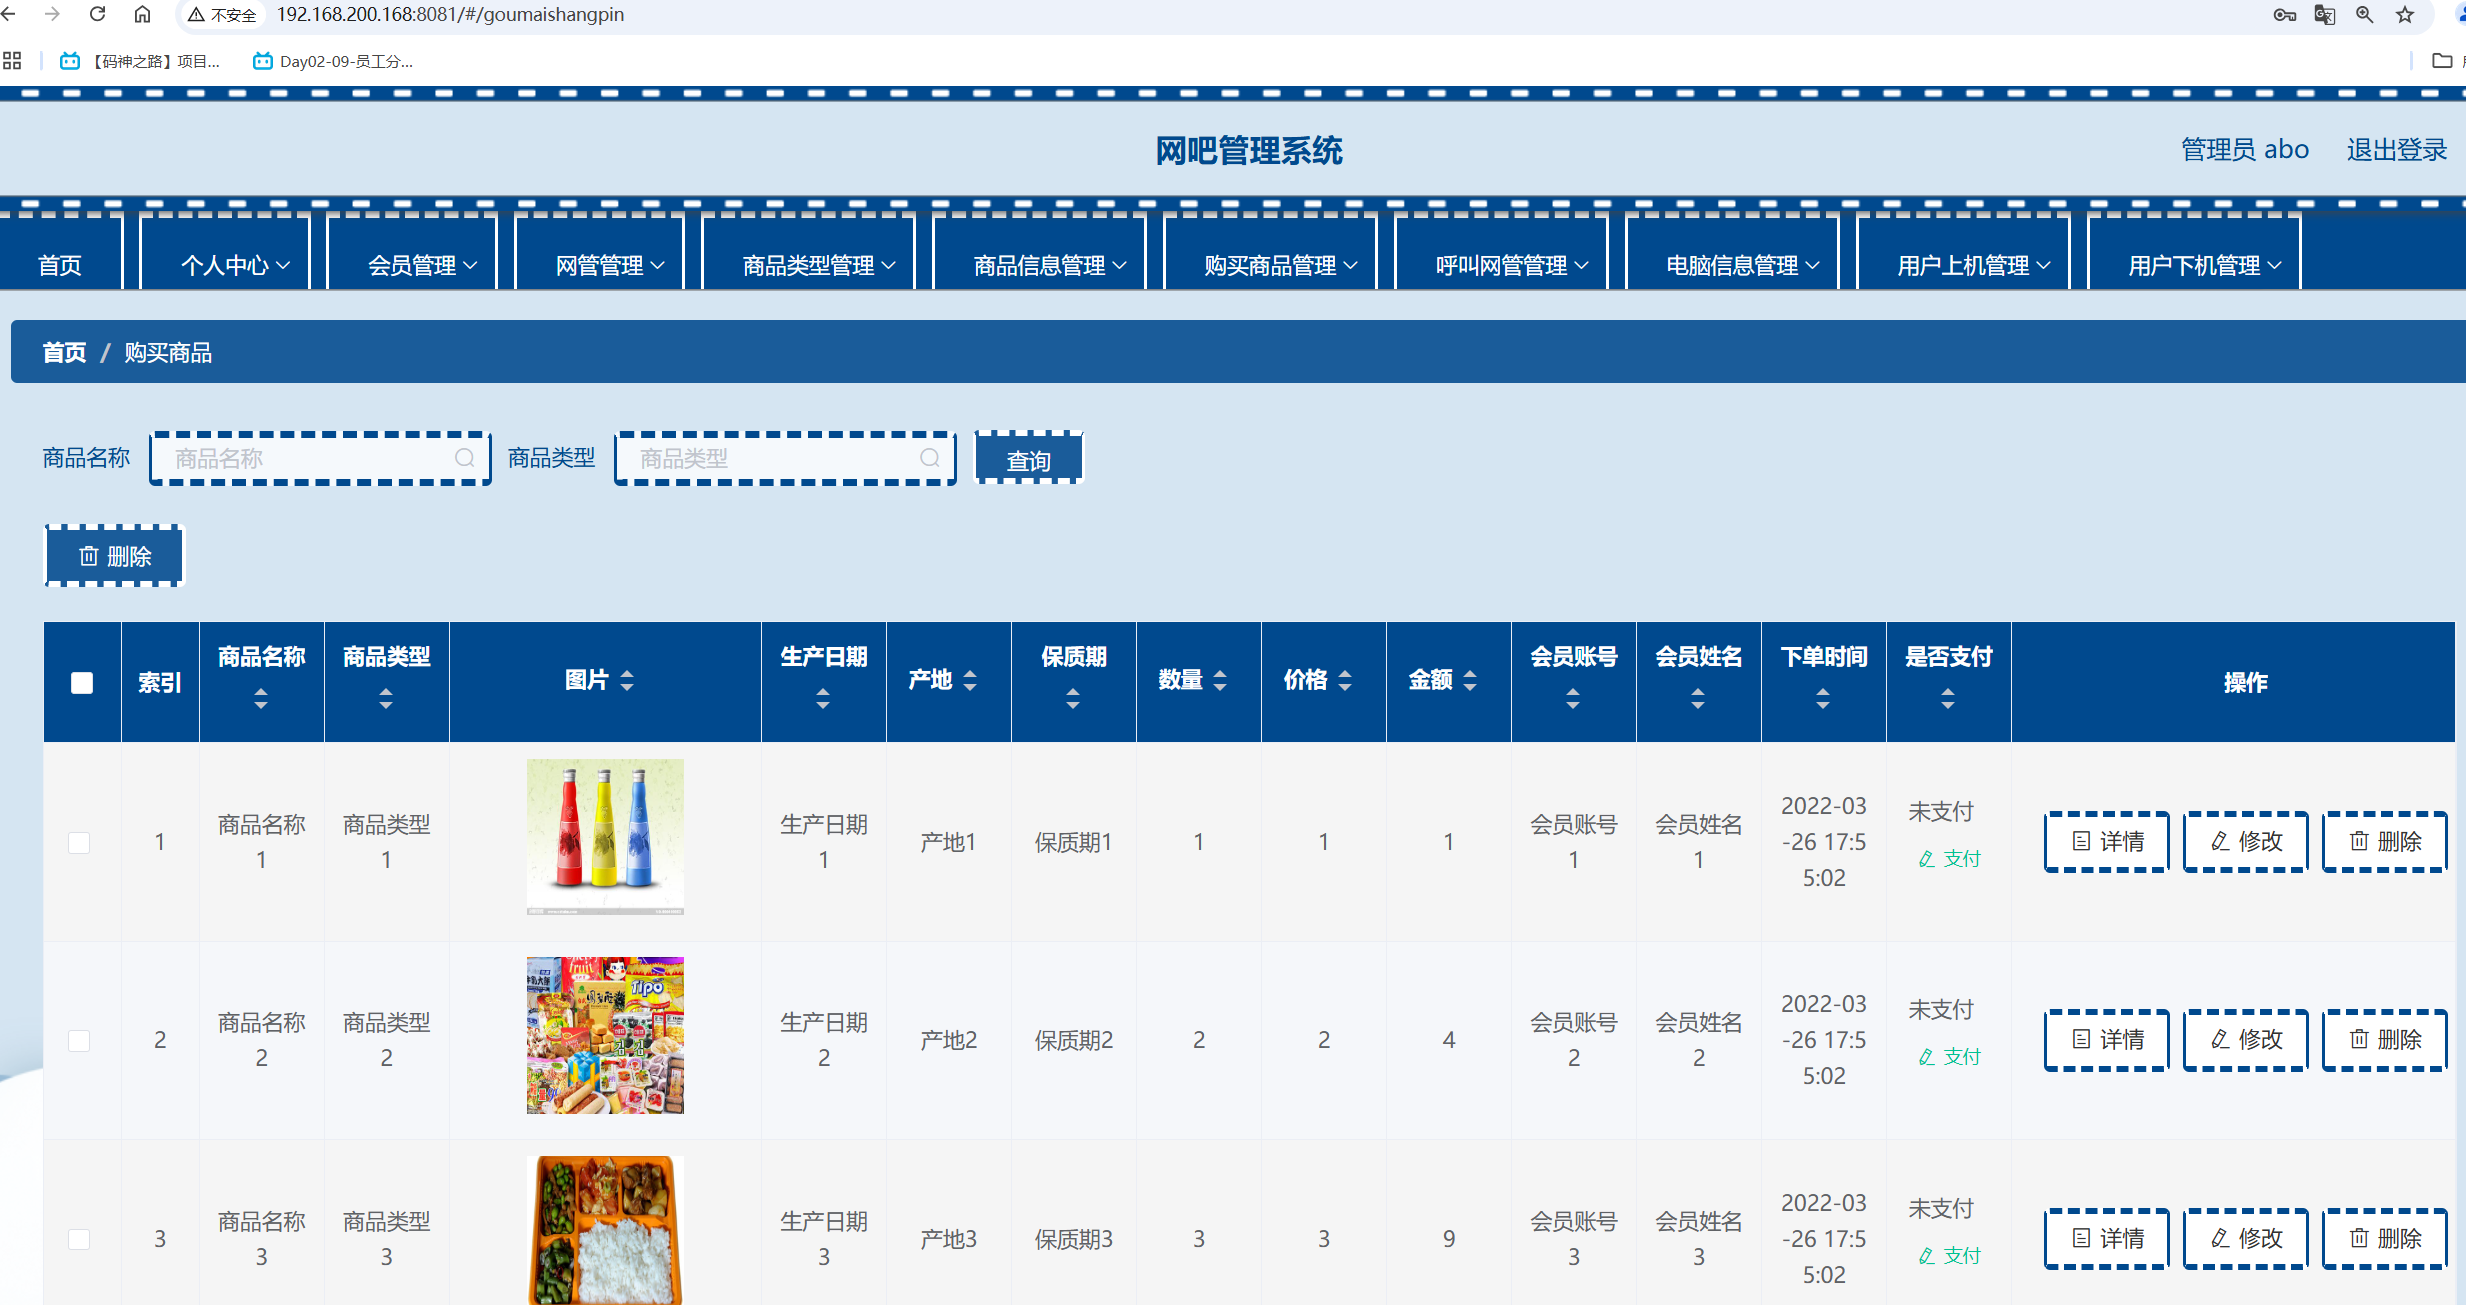Click the bookmark star in the address bar
2466x1305 pixels.
[x=2406, y=14]
